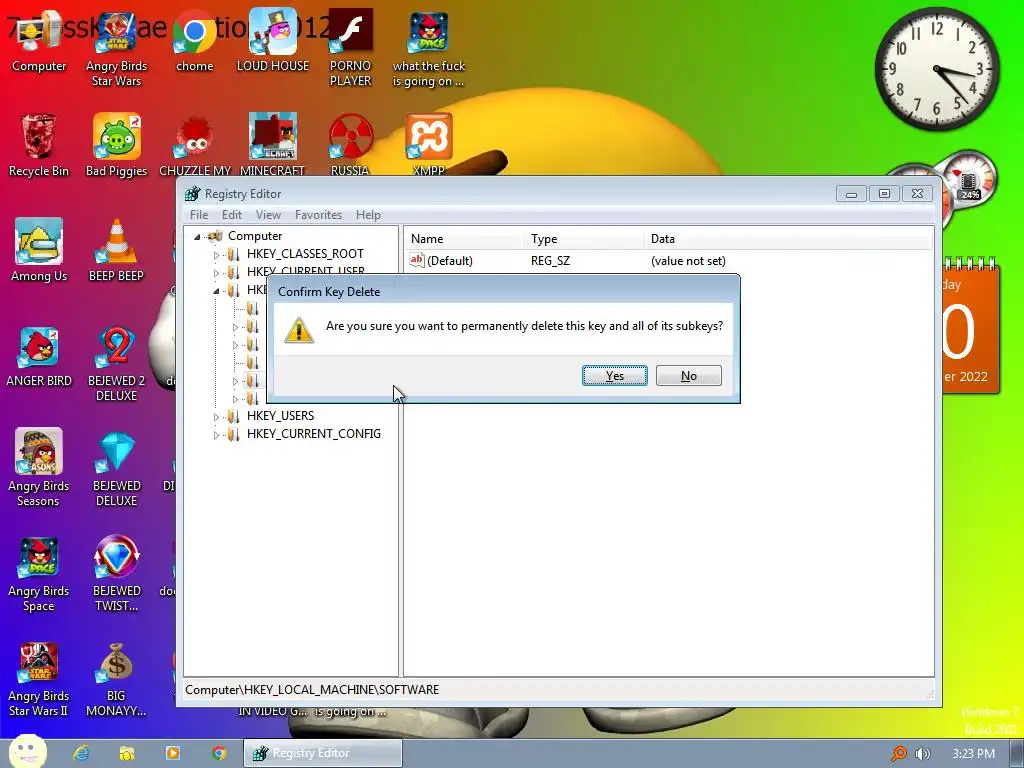Launch the chome desktop shortcut
Image resolution: width=1024 pixels, height=768 pixels.
[195, 40]
